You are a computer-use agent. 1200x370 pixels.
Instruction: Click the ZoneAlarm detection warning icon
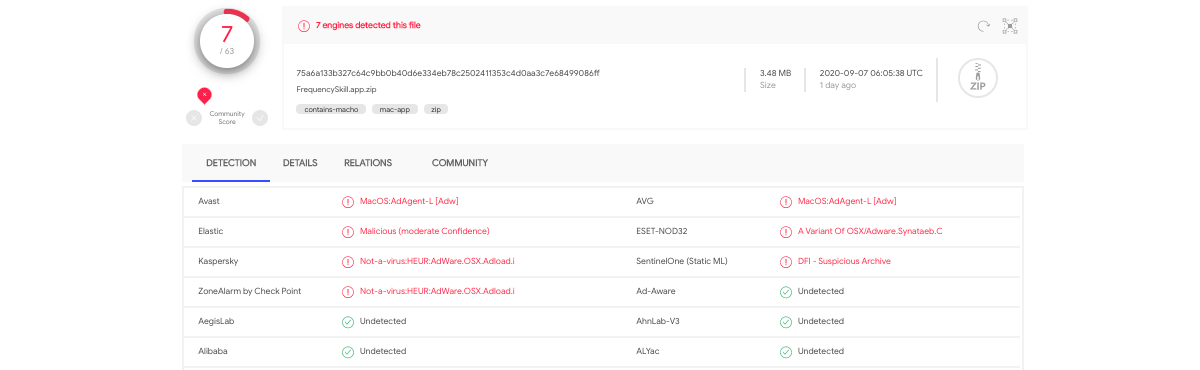point(348,291)
